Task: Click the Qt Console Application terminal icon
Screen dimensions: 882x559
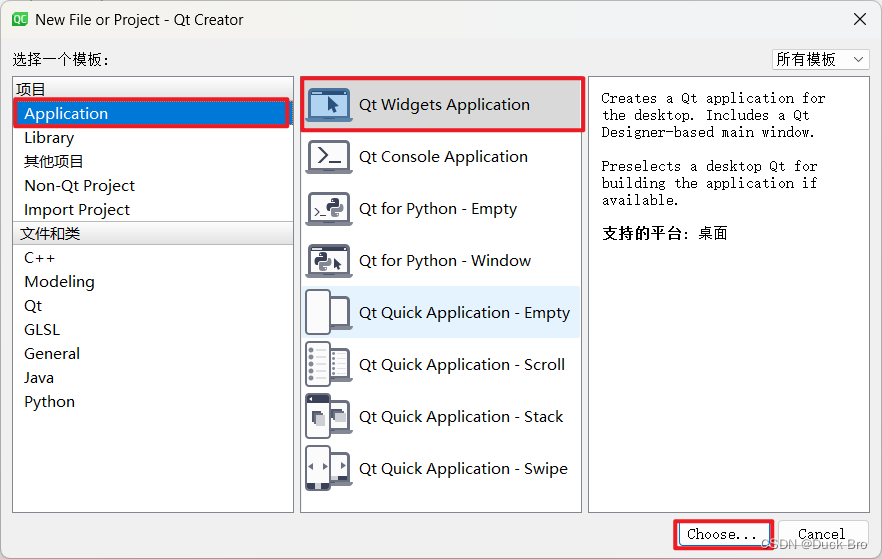Action: coord(329,156)
